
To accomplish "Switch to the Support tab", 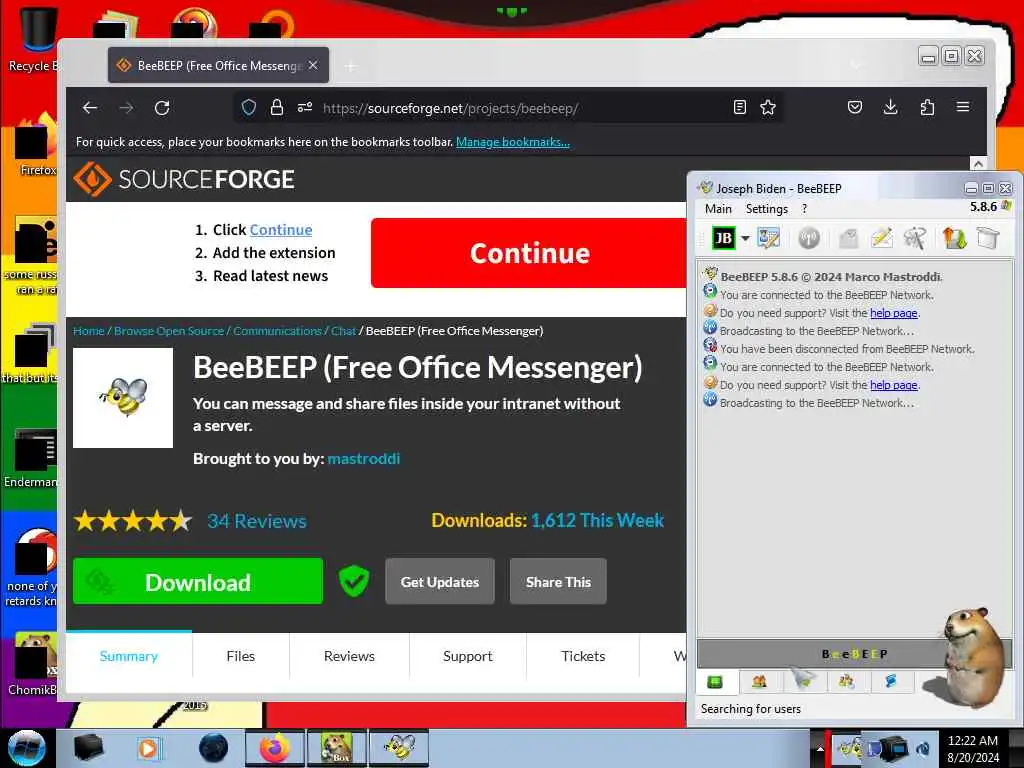I will (x=468, y=656).
